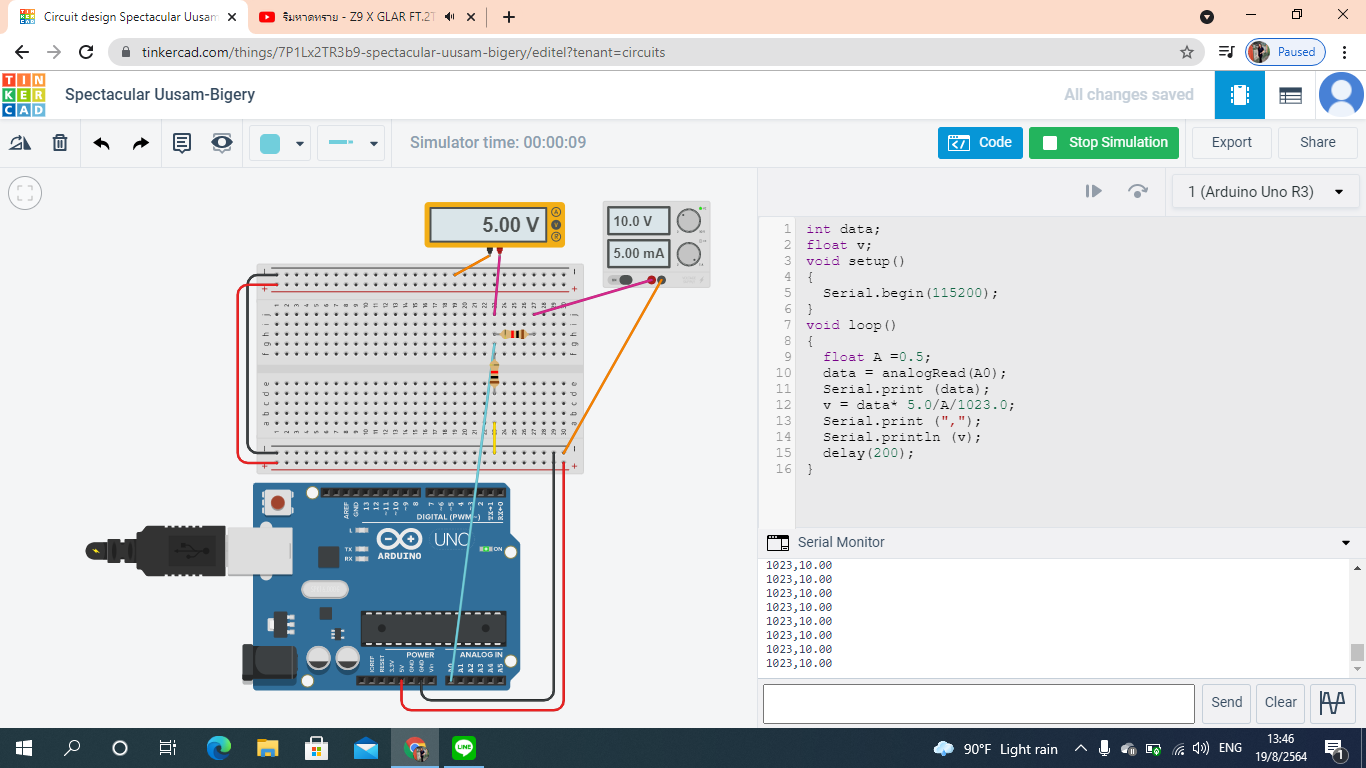Click the Export button
The height and width of the screenshot is (768, 1366).
1231,143
